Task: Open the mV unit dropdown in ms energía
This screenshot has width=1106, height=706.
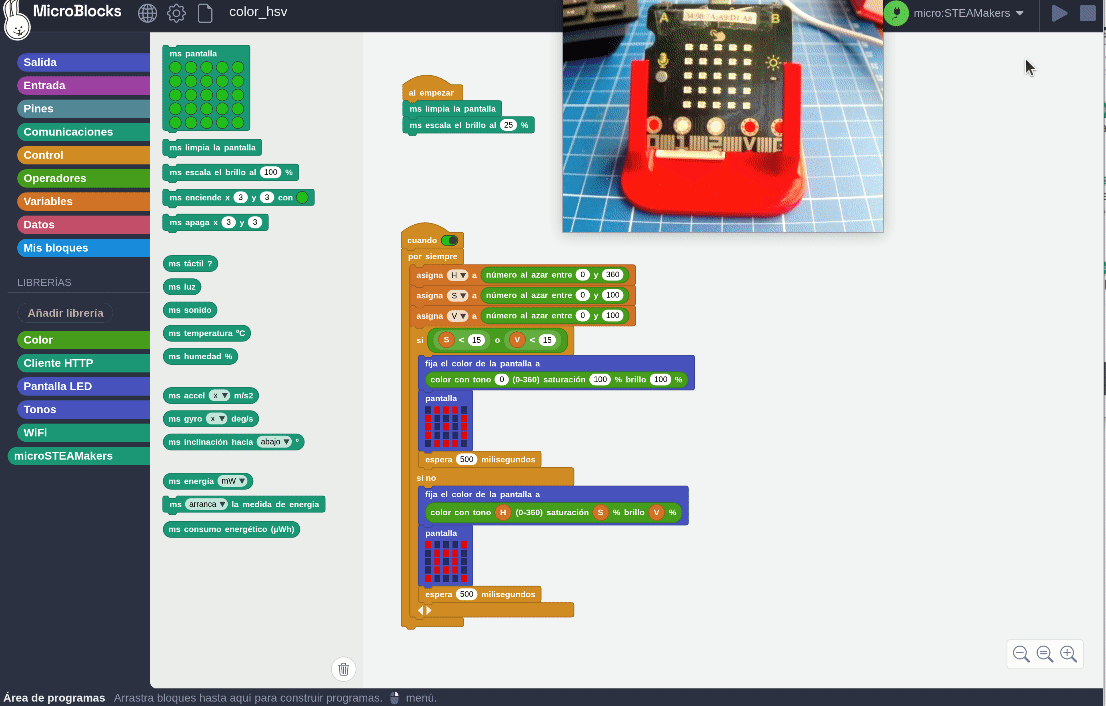Action: pyautogui.click(x=232, y=481)
